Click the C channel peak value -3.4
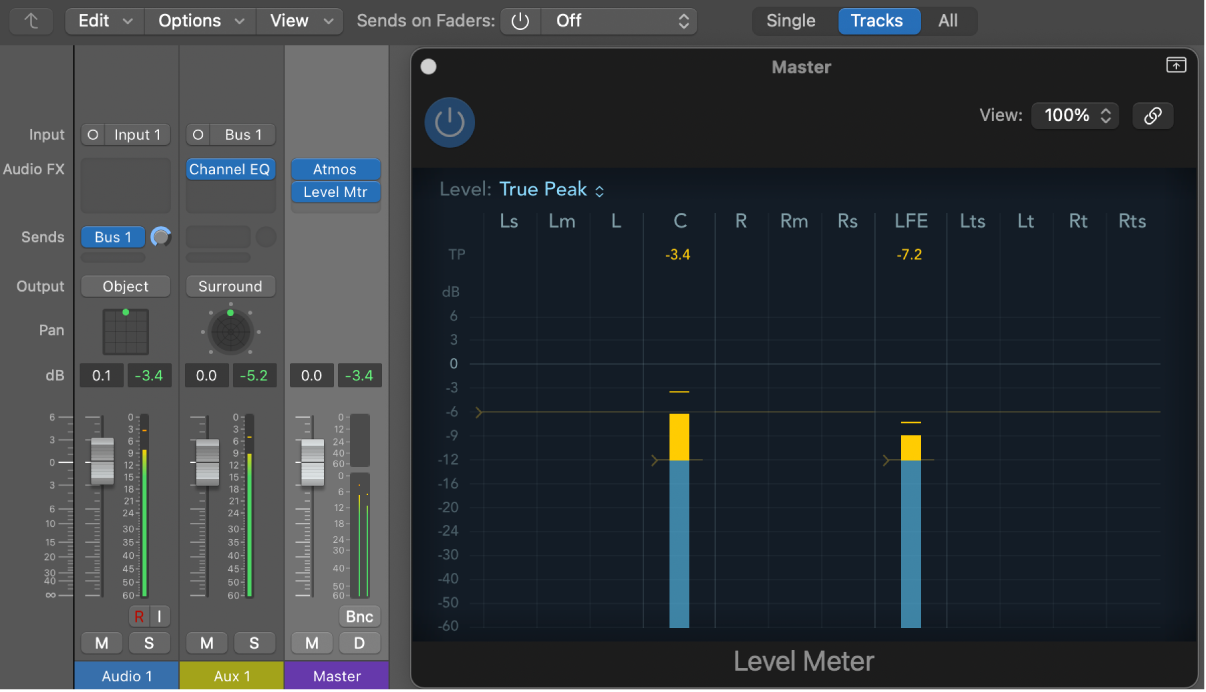 [x=678, y=255]
